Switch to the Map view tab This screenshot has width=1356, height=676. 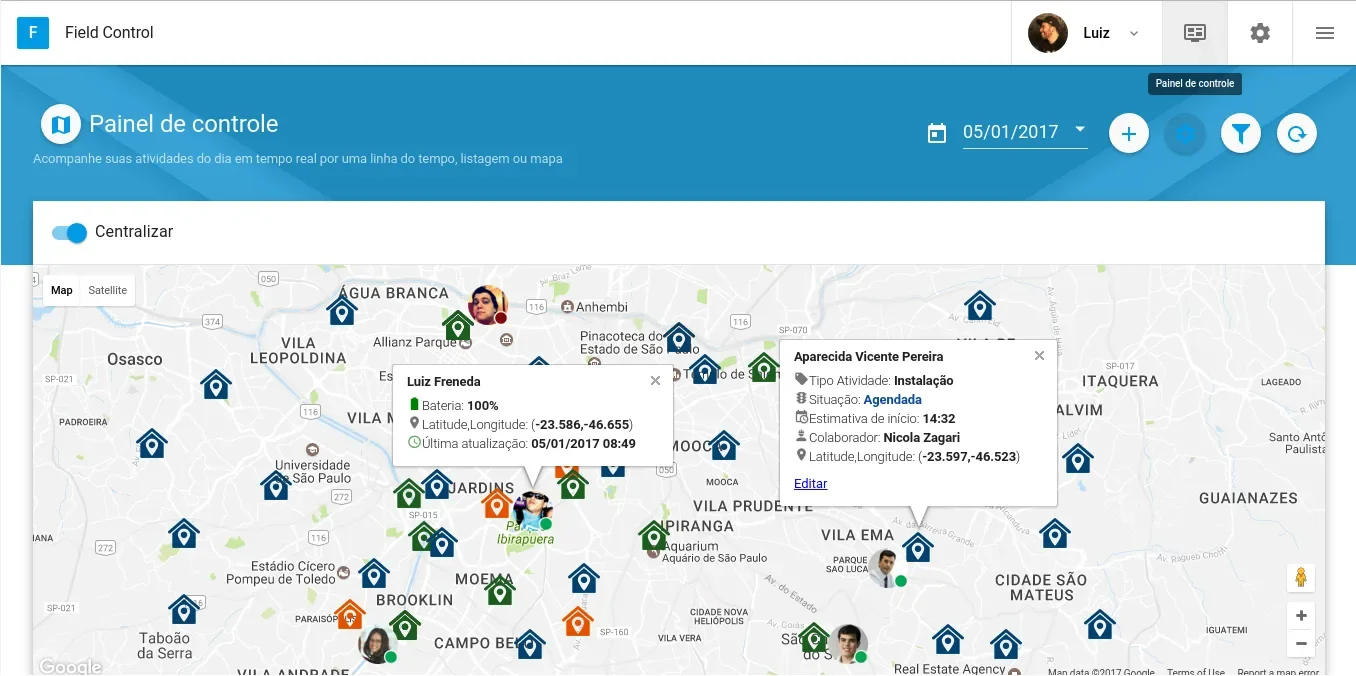coord(62,290)
